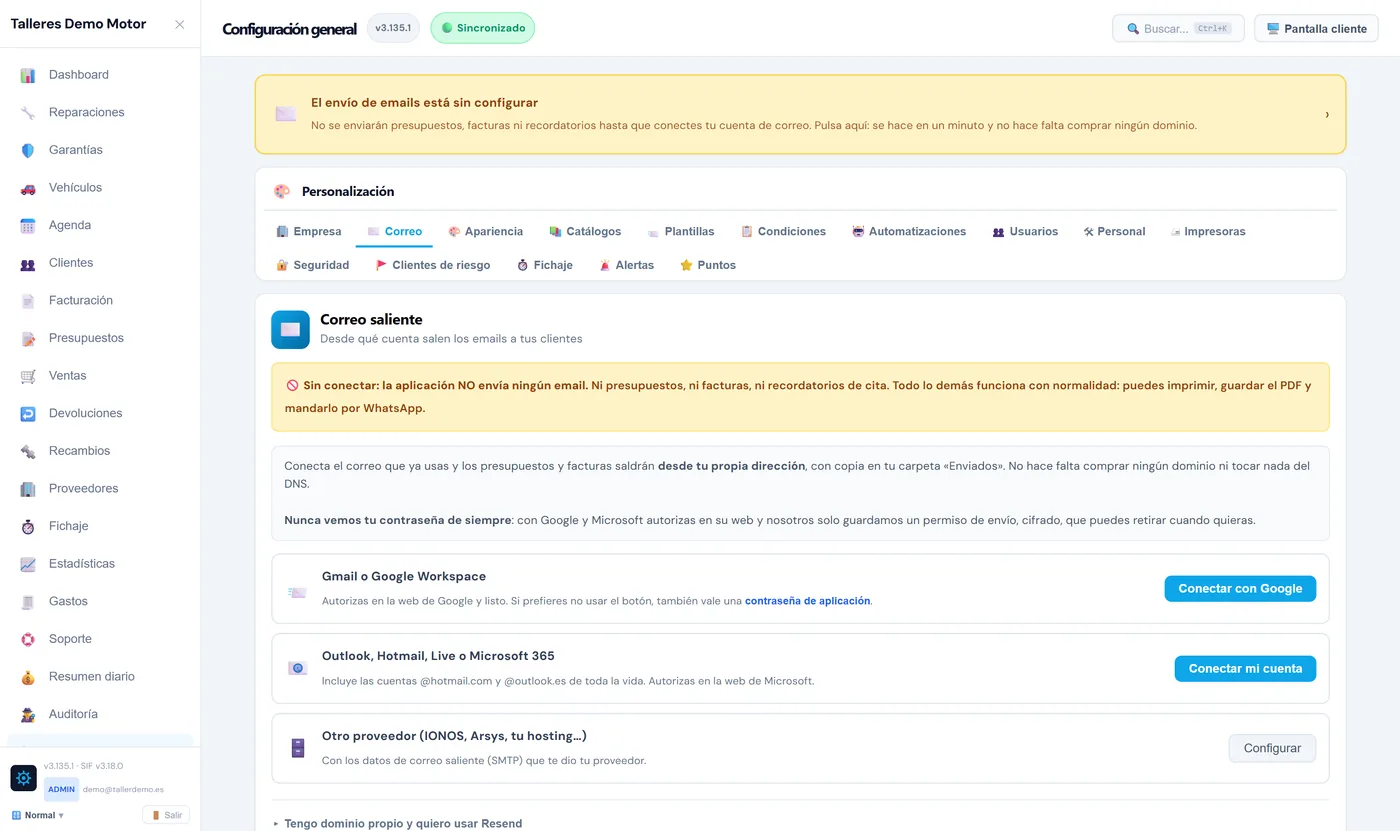Image resolution: width=1400 pixels, height=831 pixels.
Task: Open the Puntos tab
Action: 708,266
